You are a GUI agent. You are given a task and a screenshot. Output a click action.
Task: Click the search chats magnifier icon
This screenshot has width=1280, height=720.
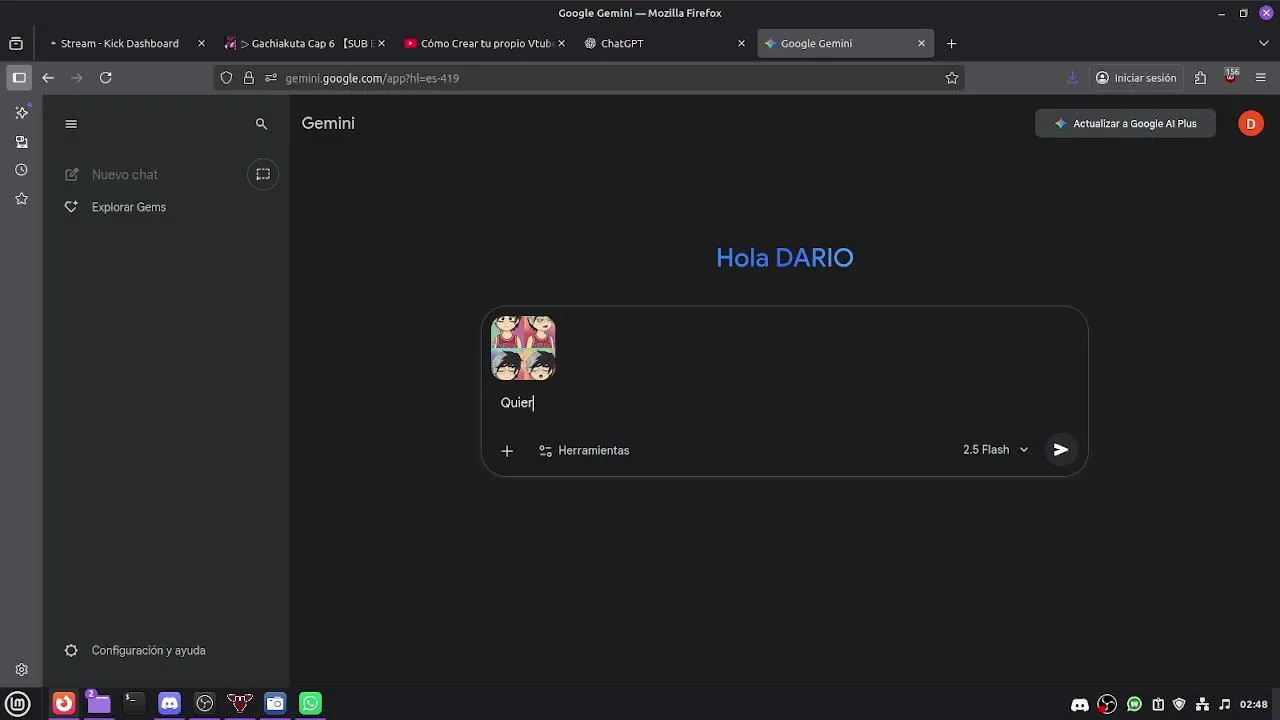(x=261, y=124)
